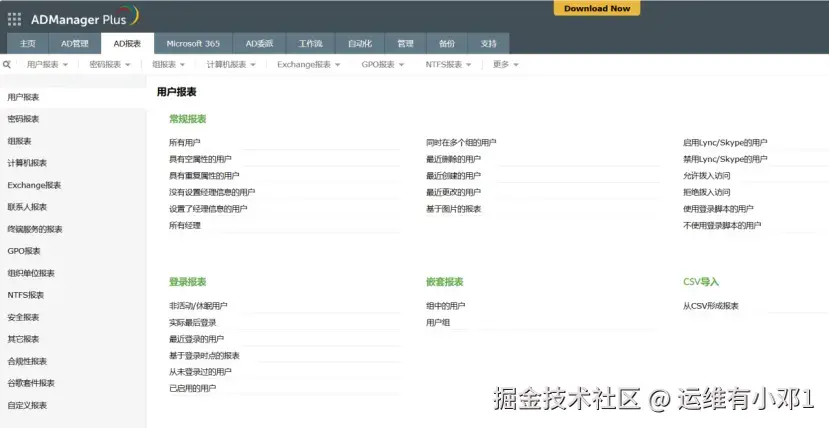Open the Microsoft 365 tab
Viewport: 830px width, 428px height.
193,44
